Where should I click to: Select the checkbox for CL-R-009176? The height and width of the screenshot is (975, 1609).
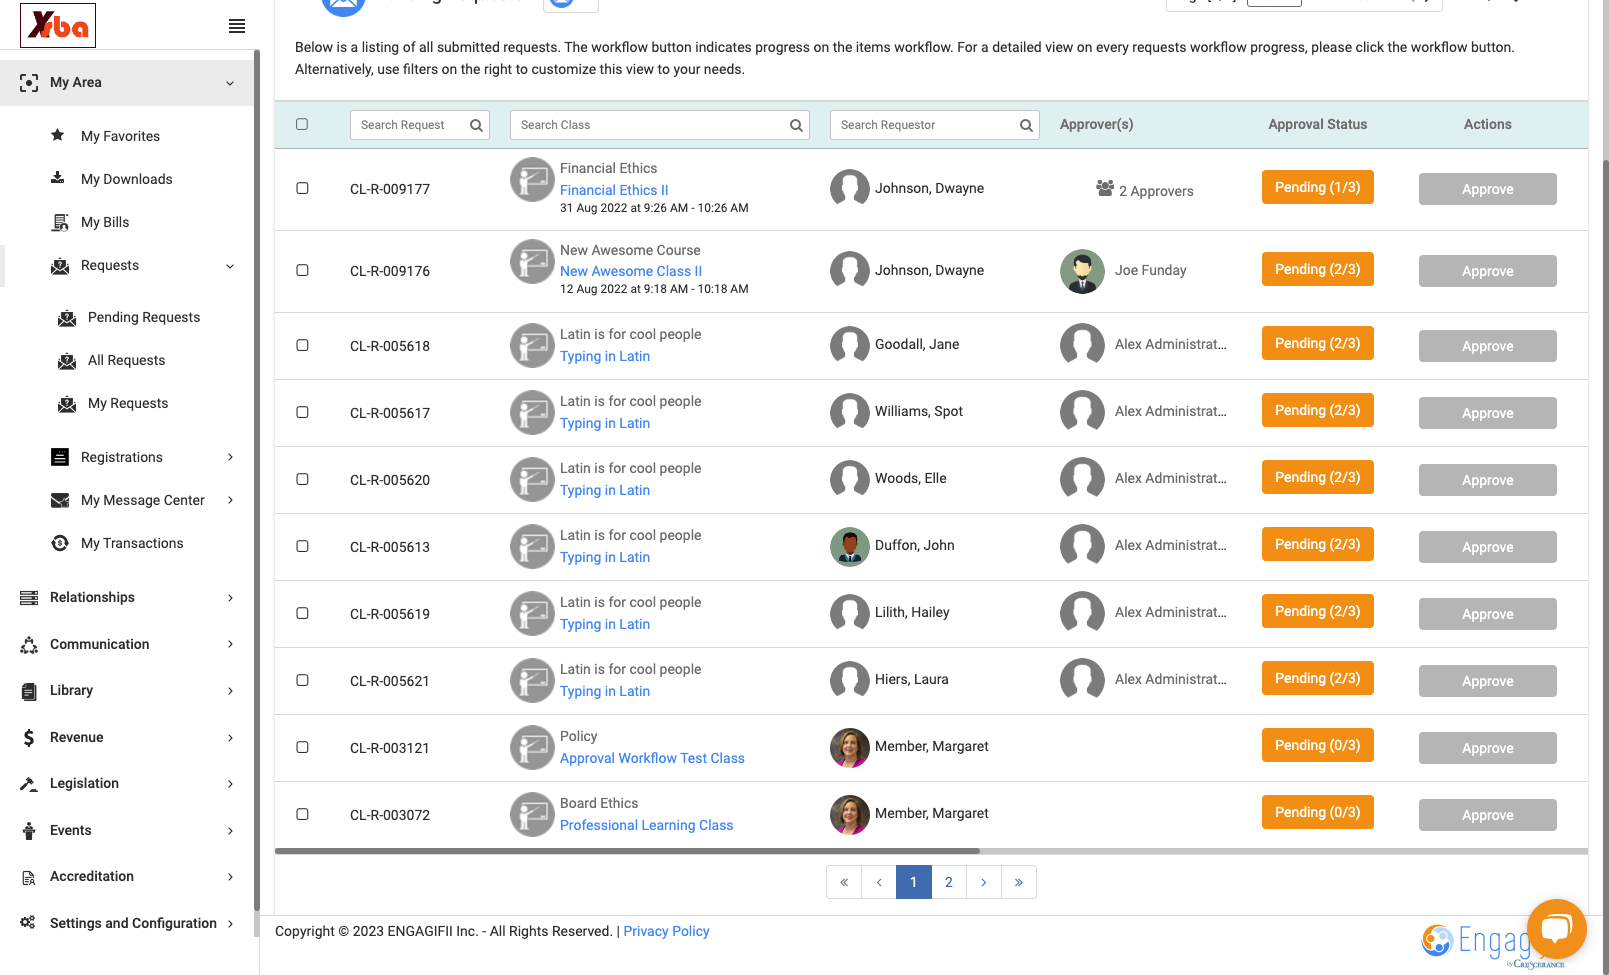tap(302, 270)
